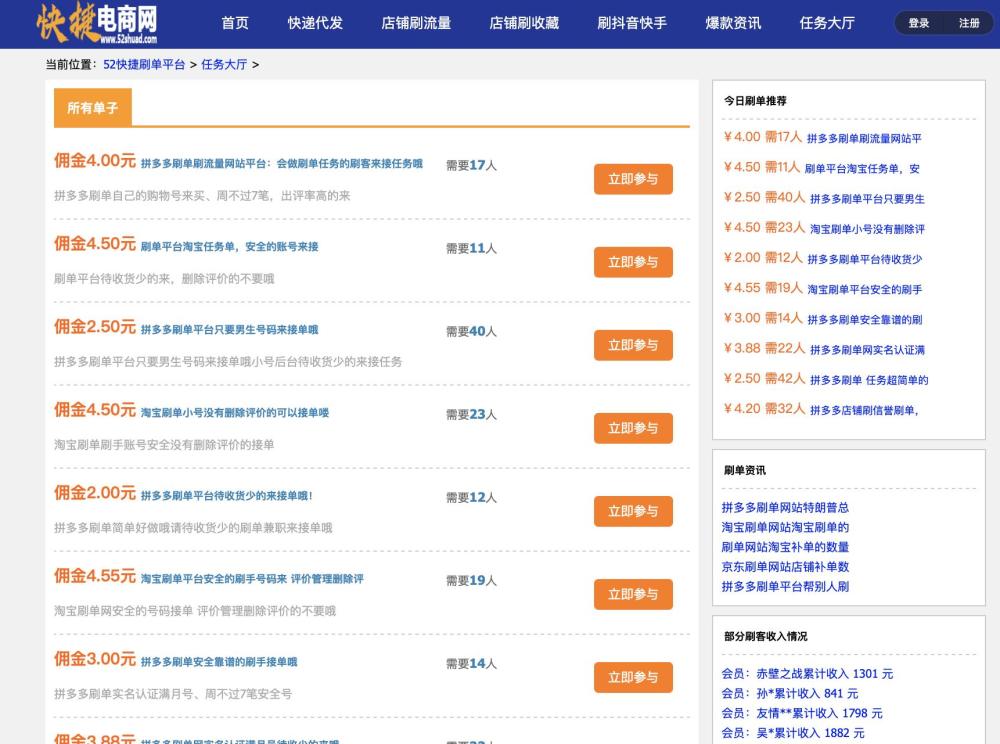Click description 淘宝刷单刷手账号安全没有删除评价的接单
Screen dimensions: 1000x744
click(164, 445)
